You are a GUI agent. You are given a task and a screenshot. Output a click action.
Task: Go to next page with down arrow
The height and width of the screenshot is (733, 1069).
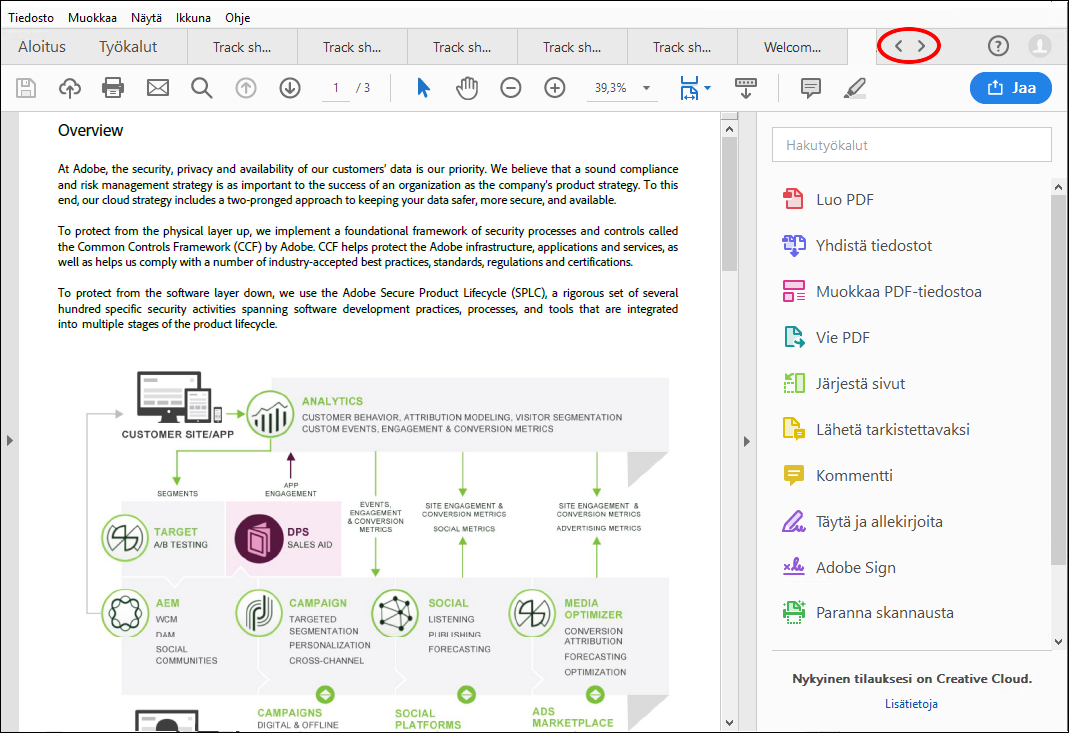point(290,88)
